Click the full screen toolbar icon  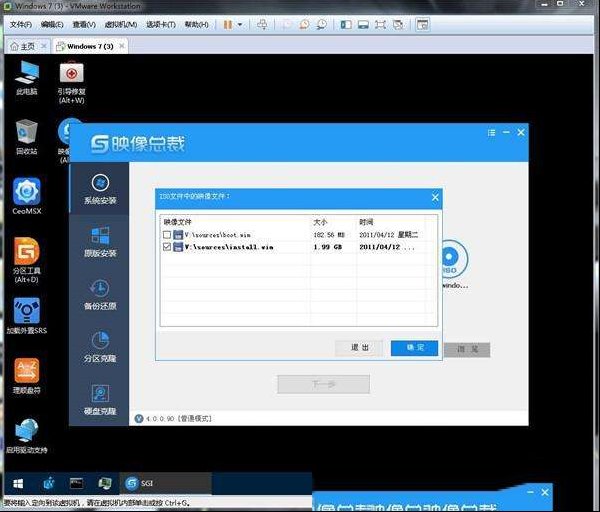coord(380,25)
